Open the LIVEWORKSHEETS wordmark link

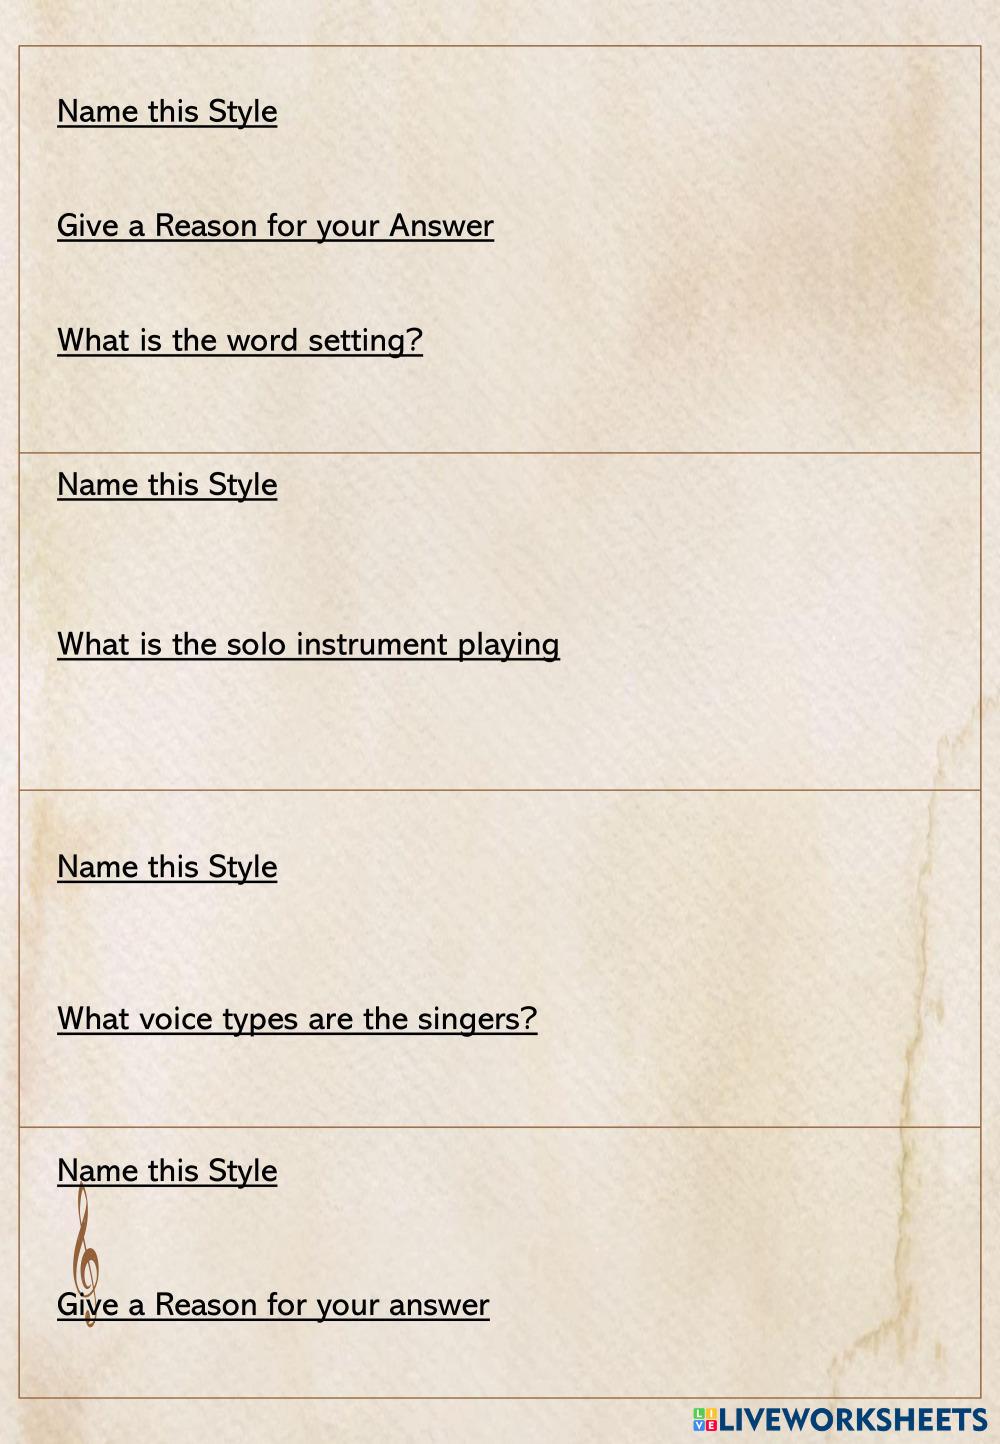point(853,1419)
